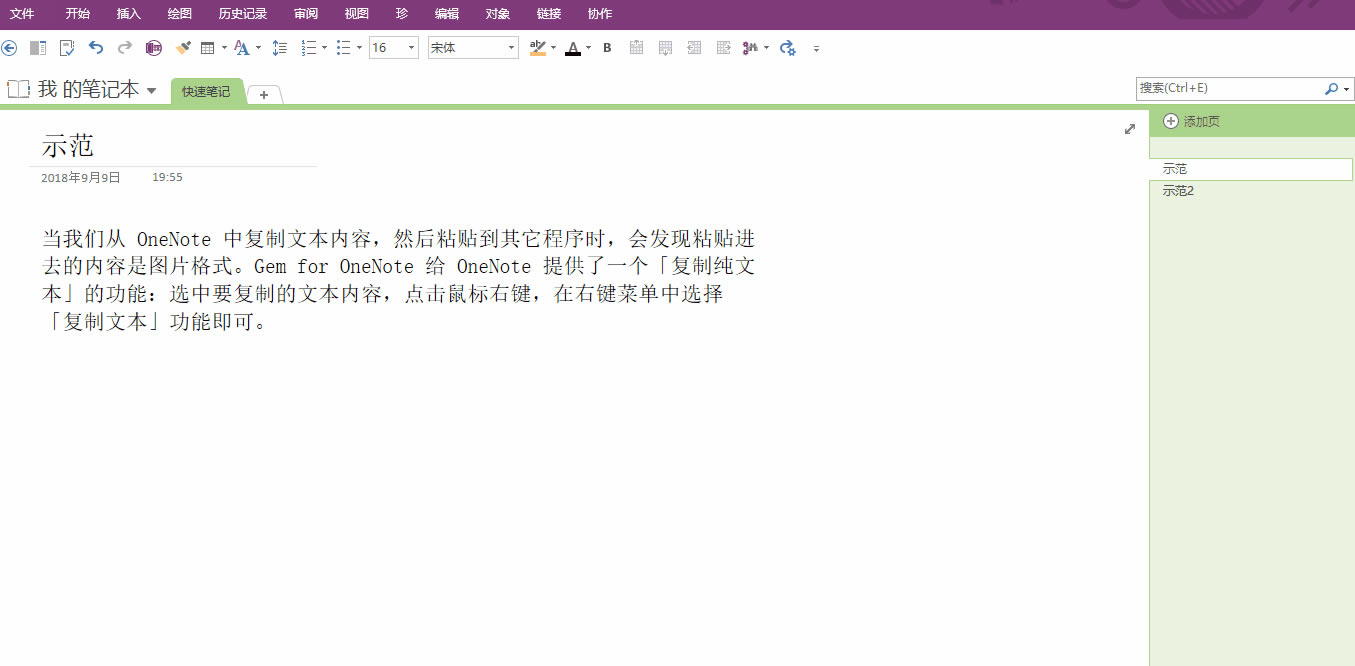The image size is (1355, 666).
Task: Toggle the bulleted list
Action: click(x=344, y=47)
